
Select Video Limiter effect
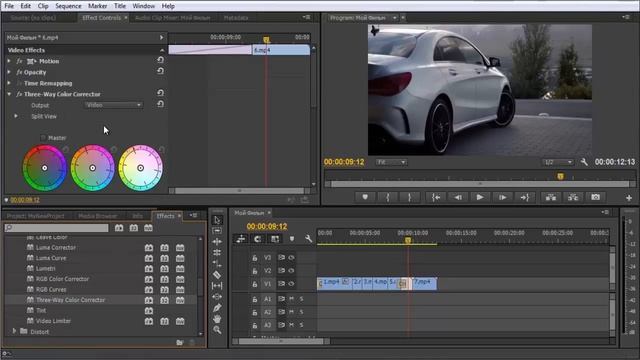point(53,321)
